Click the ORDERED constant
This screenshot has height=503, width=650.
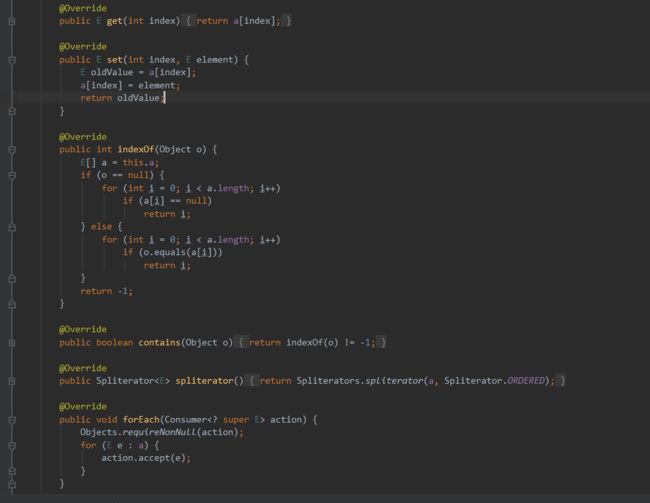click(526, 381)
